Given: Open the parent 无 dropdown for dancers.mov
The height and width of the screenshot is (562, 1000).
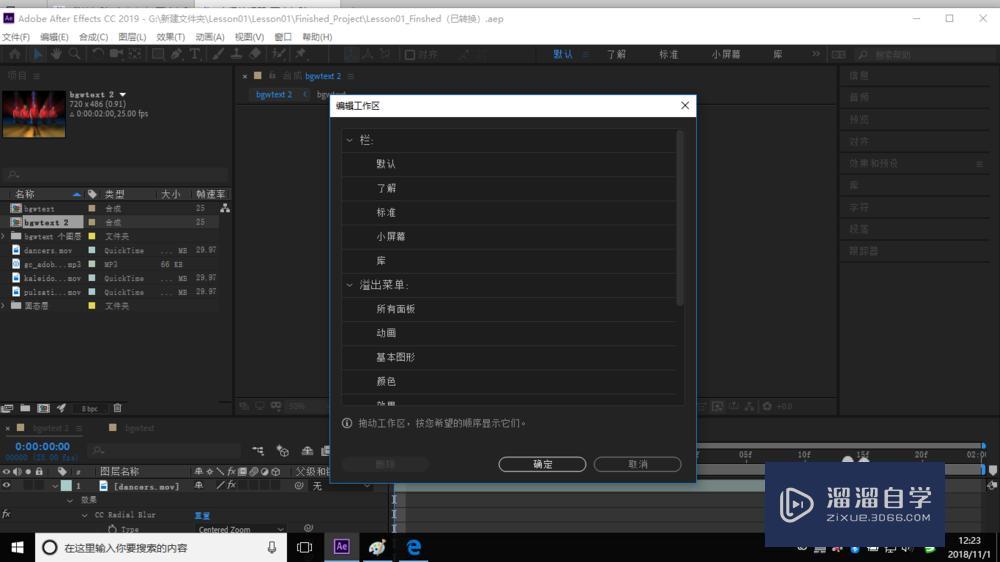Looking at the screenshot, I should [x=341, y=486].
